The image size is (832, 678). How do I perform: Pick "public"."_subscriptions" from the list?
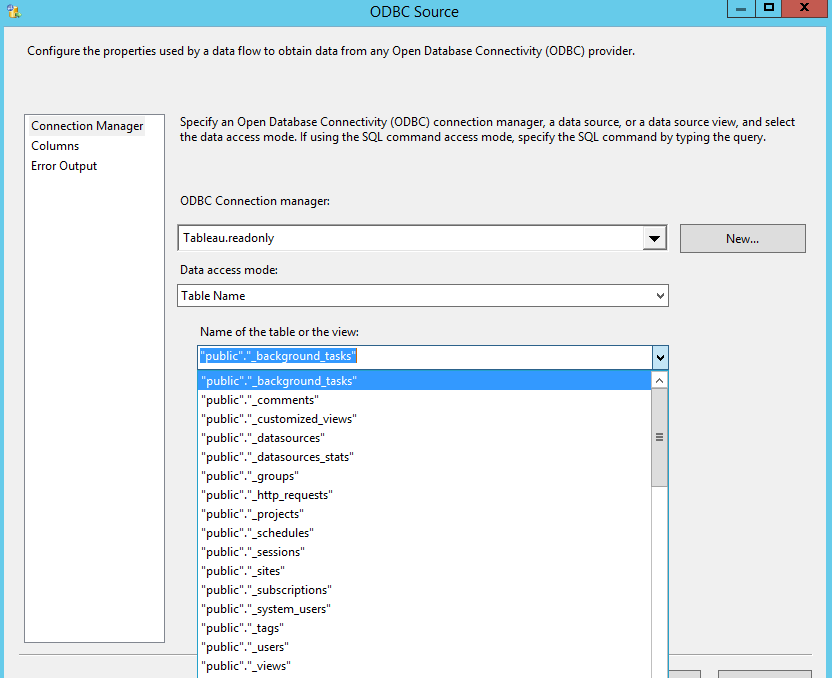(x=424, y=590)
